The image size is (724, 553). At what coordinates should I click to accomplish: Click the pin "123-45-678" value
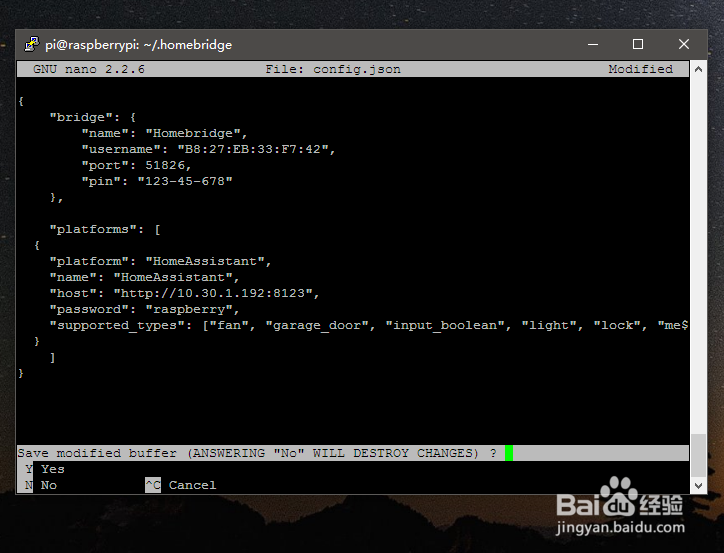point(185,181)
